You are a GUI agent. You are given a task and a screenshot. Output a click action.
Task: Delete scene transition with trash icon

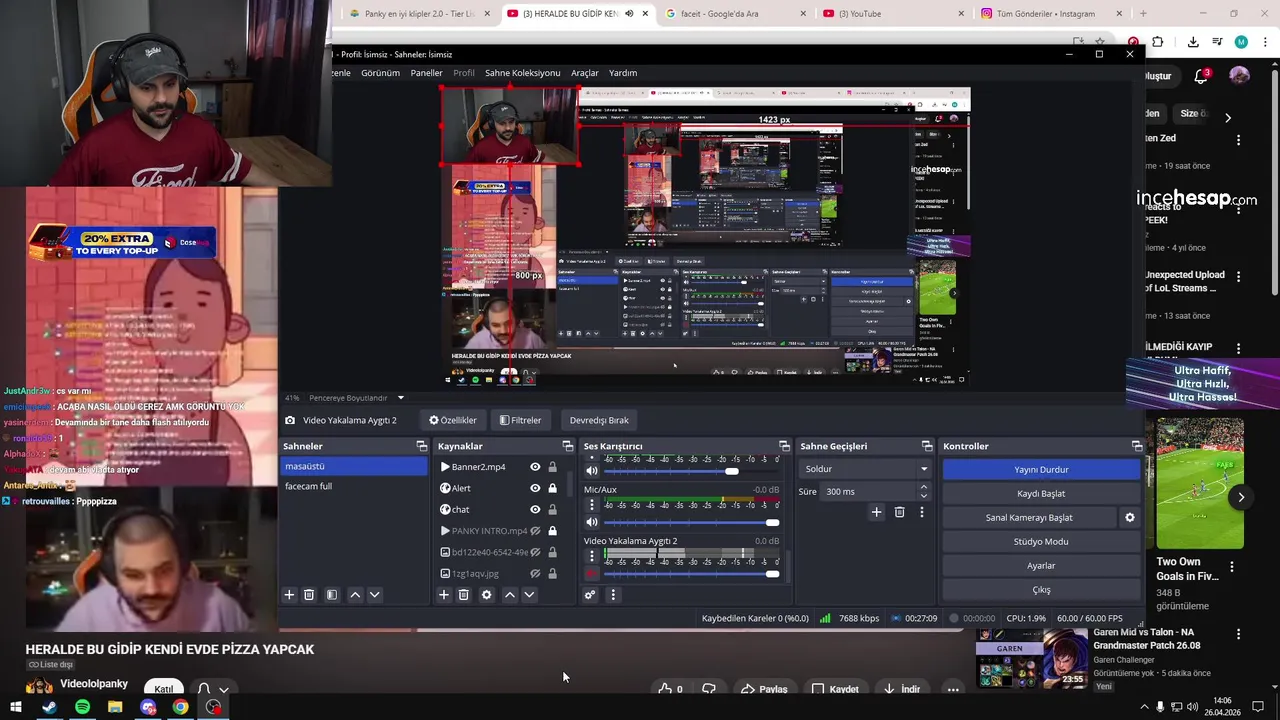(899, 512)
